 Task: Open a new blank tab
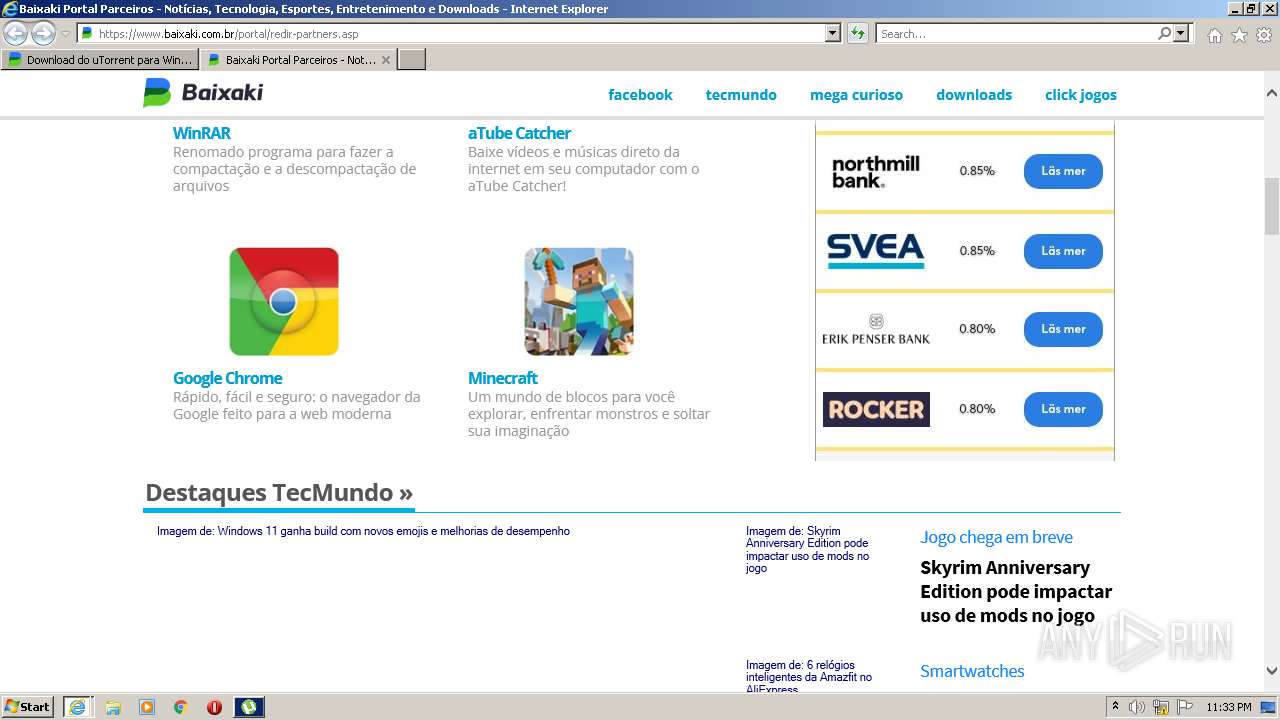click(412, 60)
